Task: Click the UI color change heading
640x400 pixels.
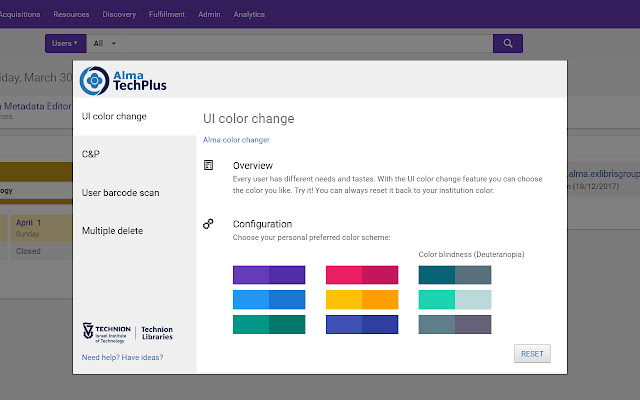Action: [249, 119]
